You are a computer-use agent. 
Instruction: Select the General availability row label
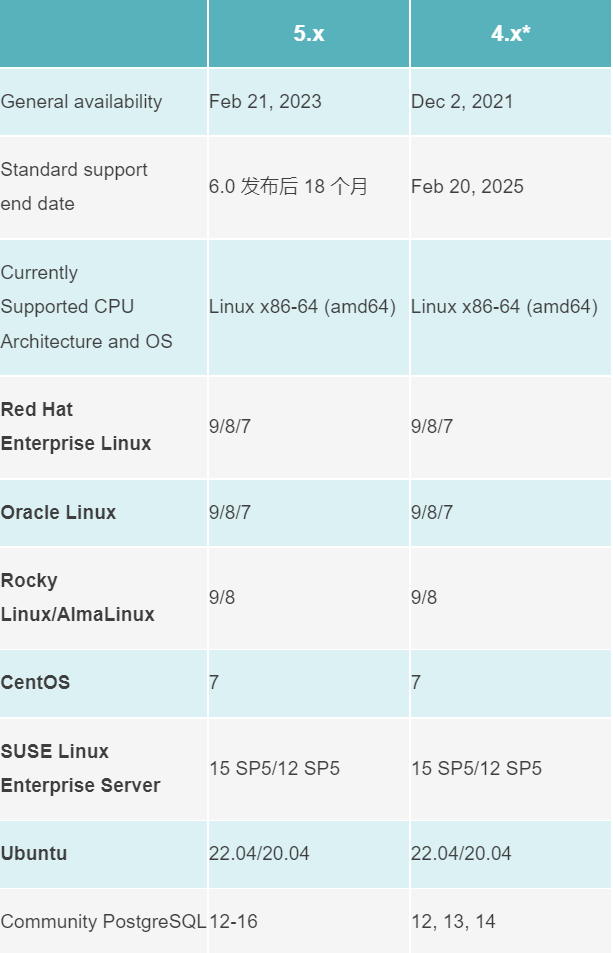pos(82,102)
